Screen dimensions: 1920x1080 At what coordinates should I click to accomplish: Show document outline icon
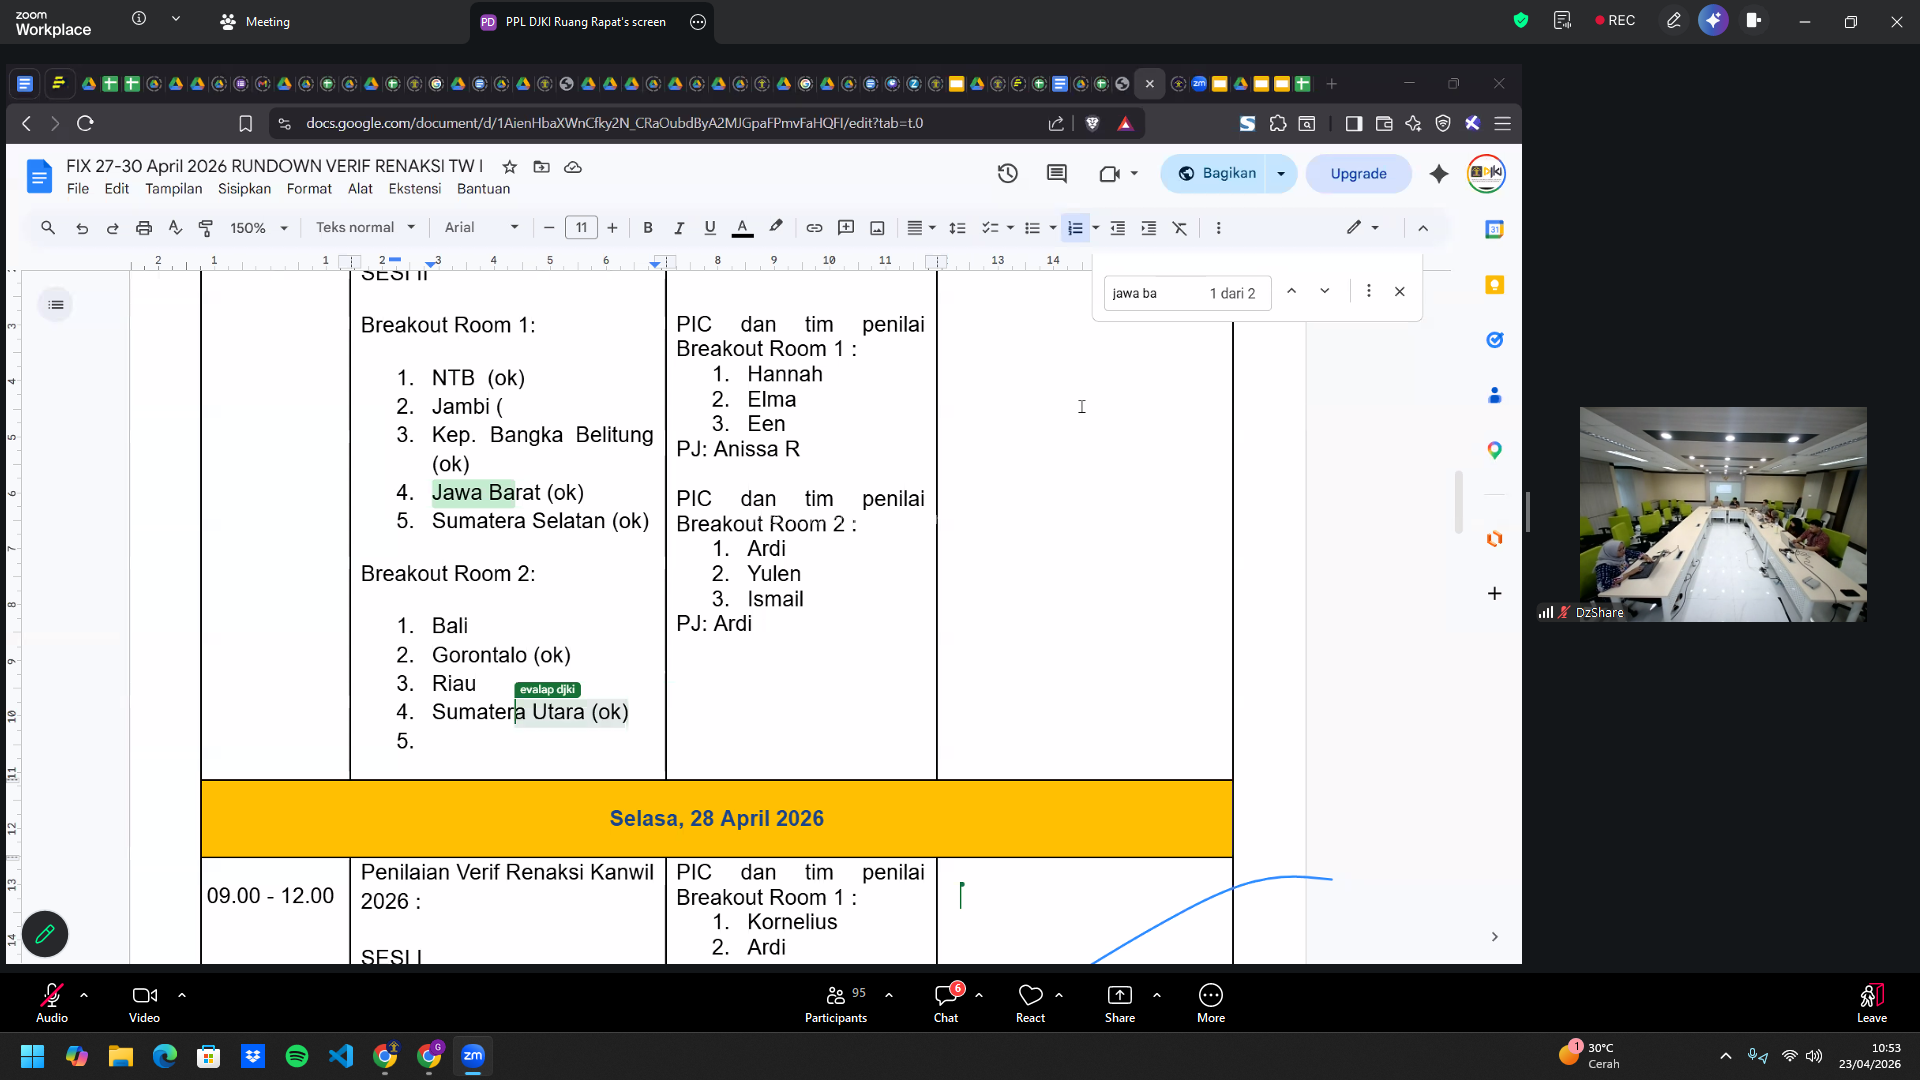coord(56,305)
